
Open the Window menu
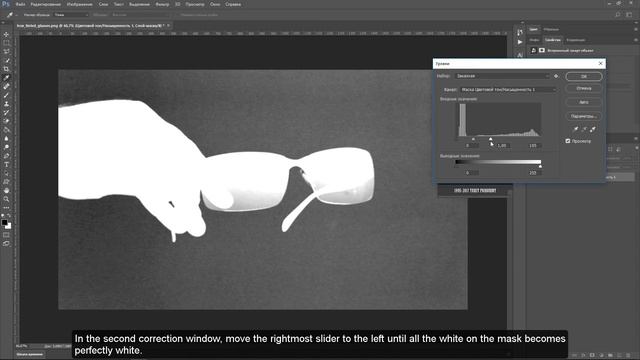click(x=215, y=4)
